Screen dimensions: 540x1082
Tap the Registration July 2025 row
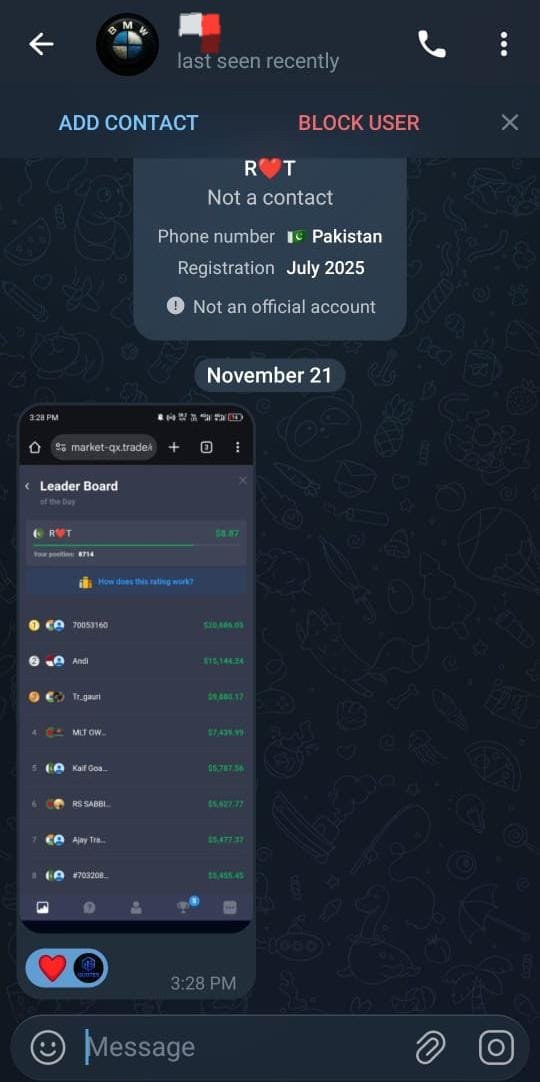click(x=271, y=268)
